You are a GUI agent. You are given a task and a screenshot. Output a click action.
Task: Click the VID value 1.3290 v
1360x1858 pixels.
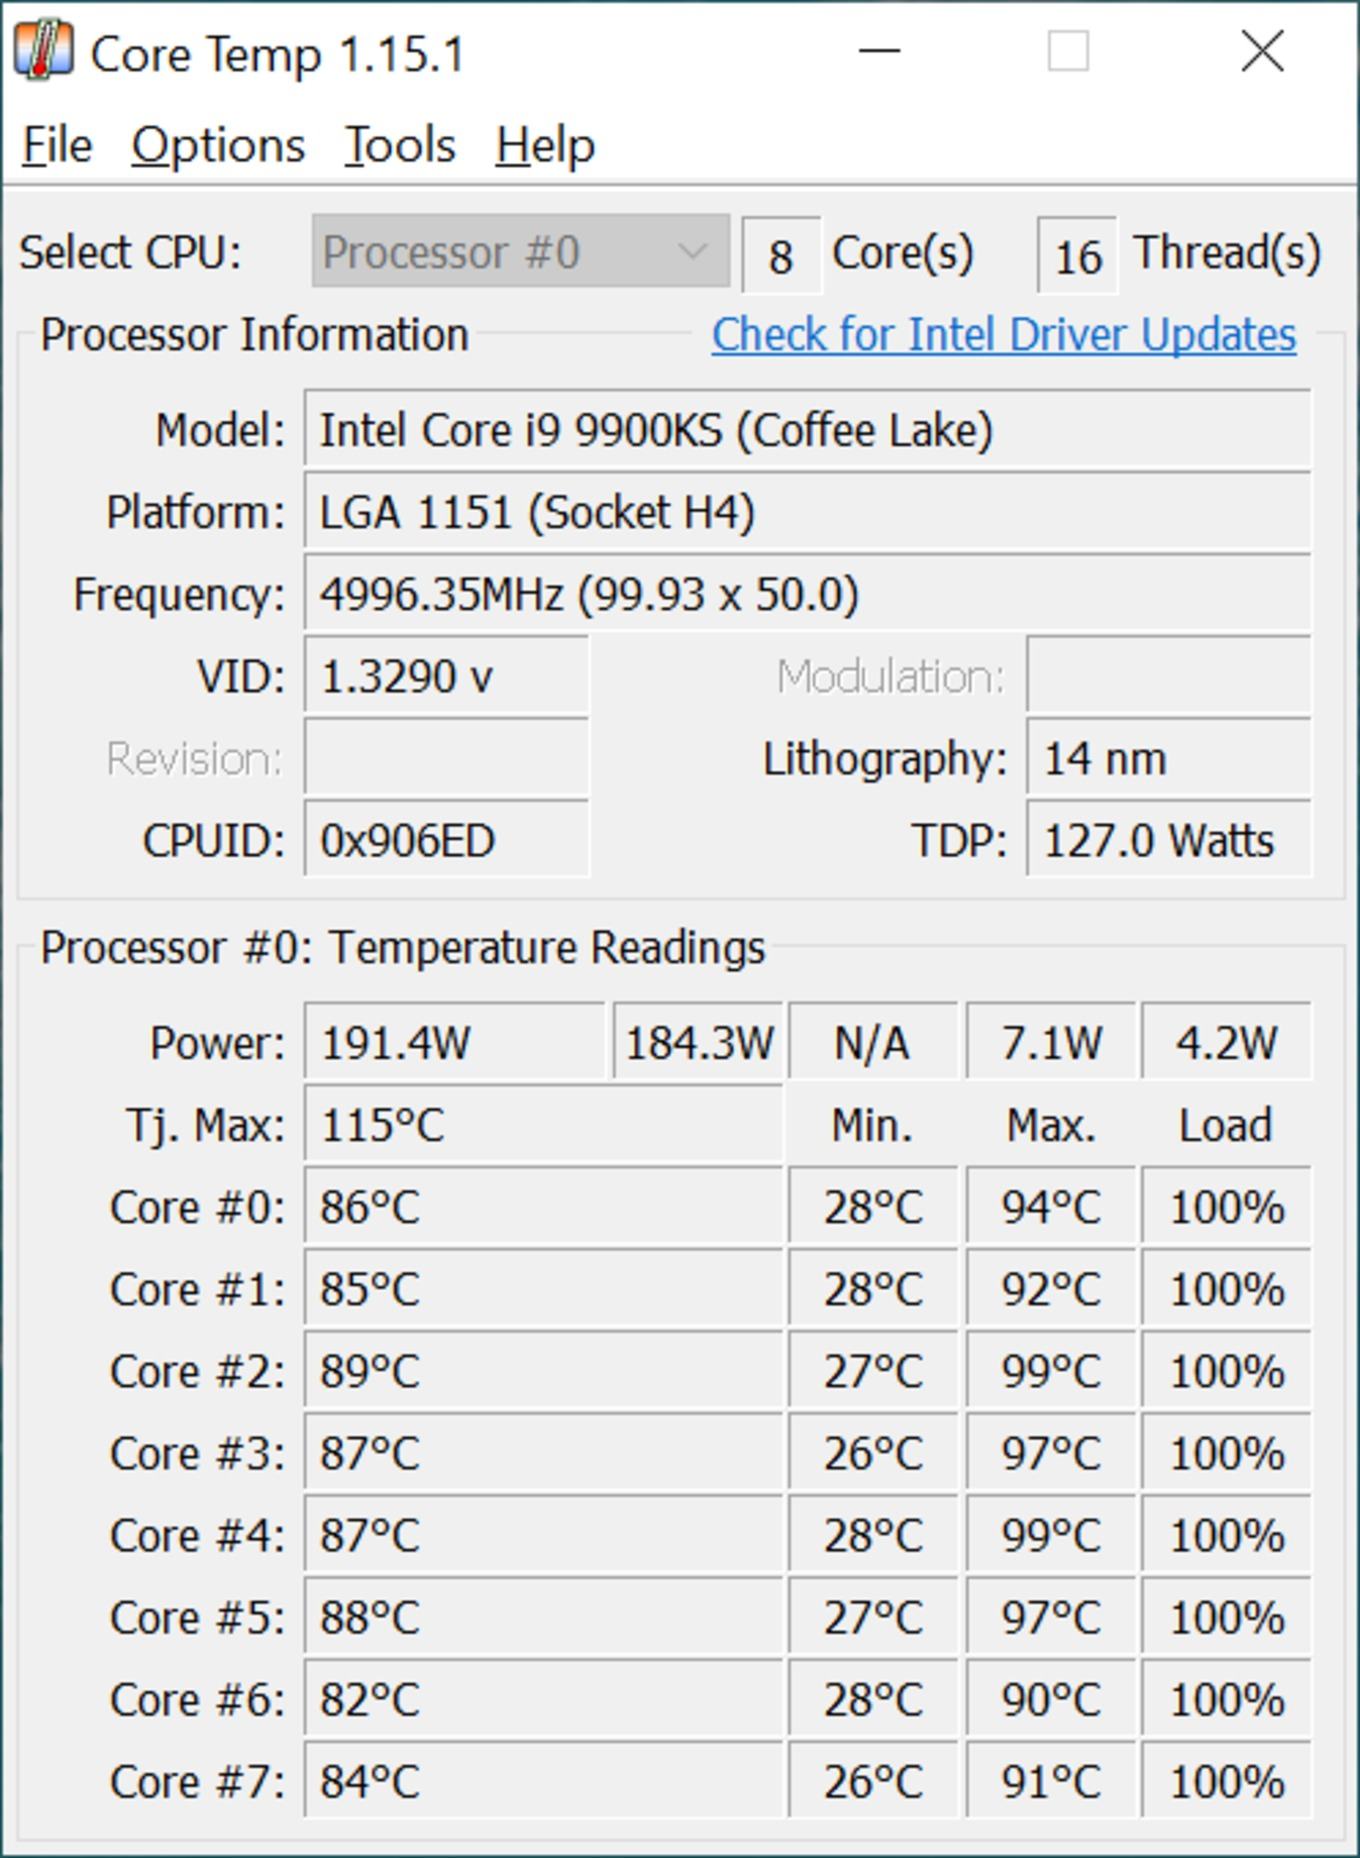(447, 677)
